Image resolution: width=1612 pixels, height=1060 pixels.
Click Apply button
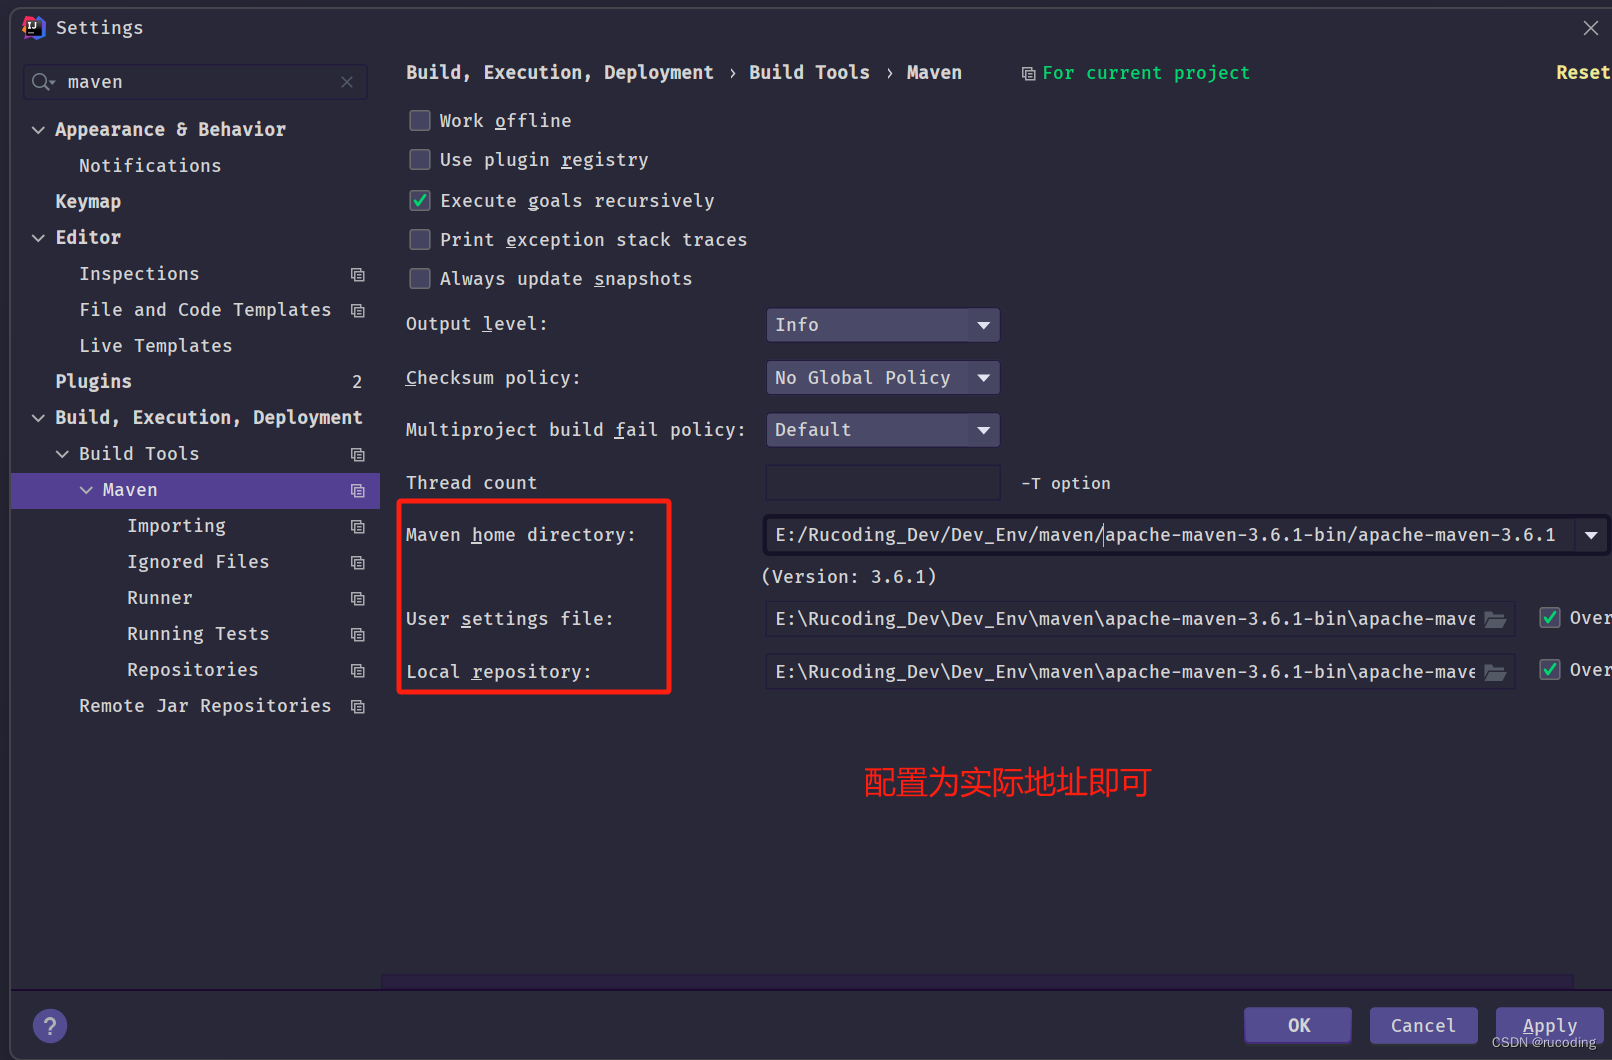tap(1549, 1025)
